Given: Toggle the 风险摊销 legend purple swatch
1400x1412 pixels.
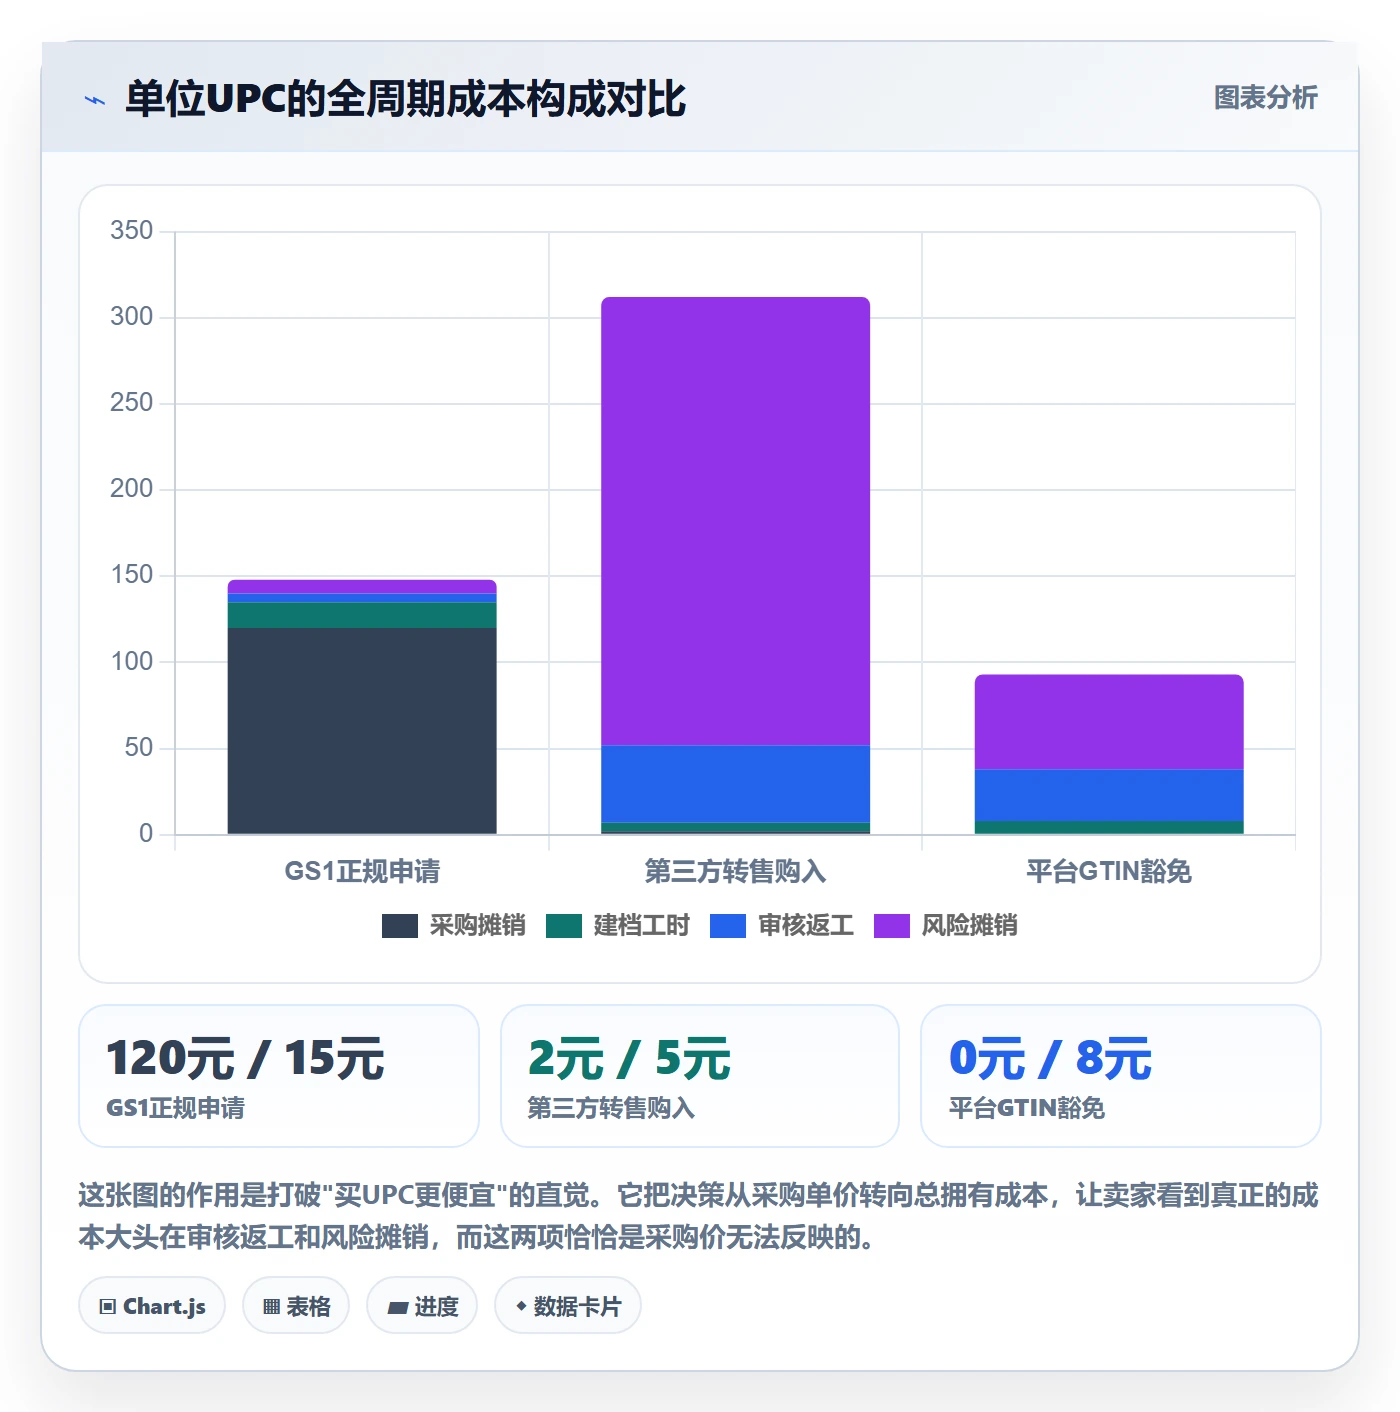Looking at the screenshot, I should click(x=892, y=926).
